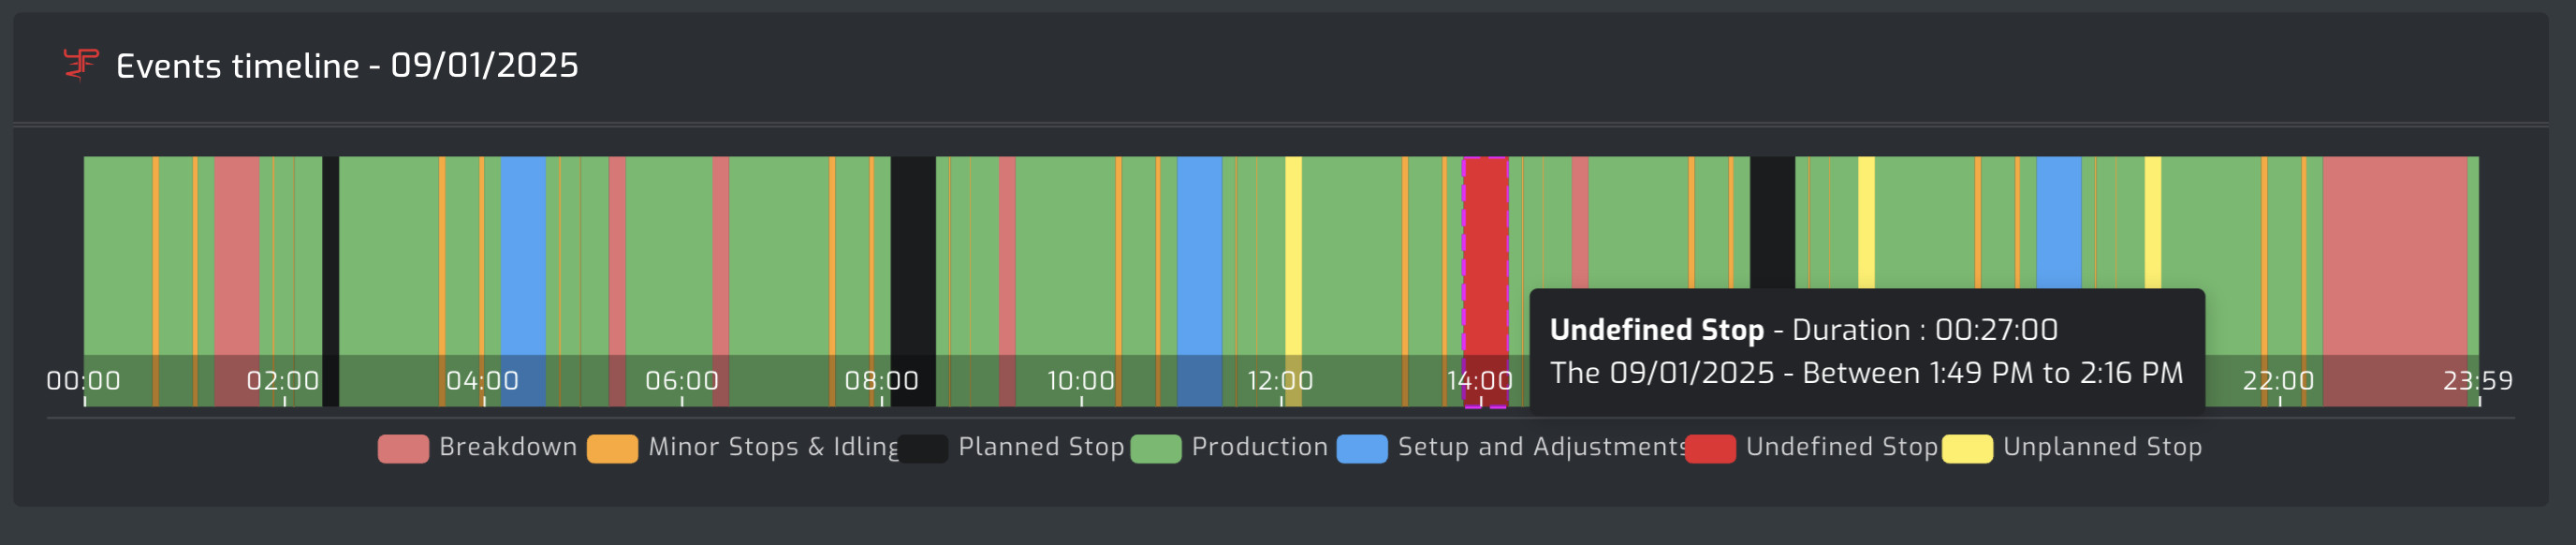Viewport: 2576px width, 545px height.
Task: Click the Planned Stop legend label
Action: (1041, 447)
